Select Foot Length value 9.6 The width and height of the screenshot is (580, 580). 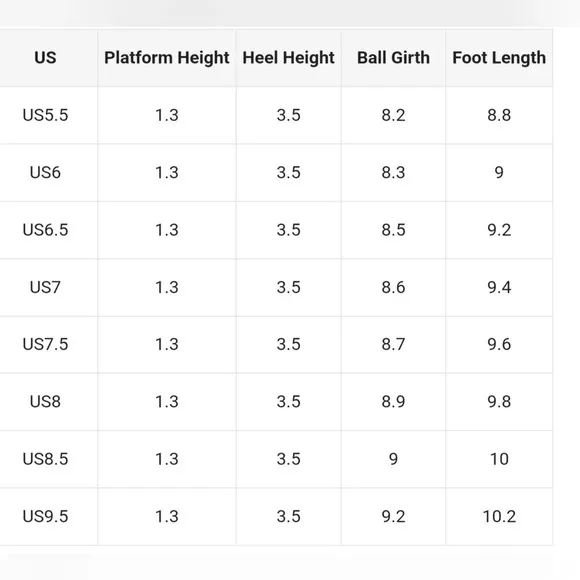point(499,344)
